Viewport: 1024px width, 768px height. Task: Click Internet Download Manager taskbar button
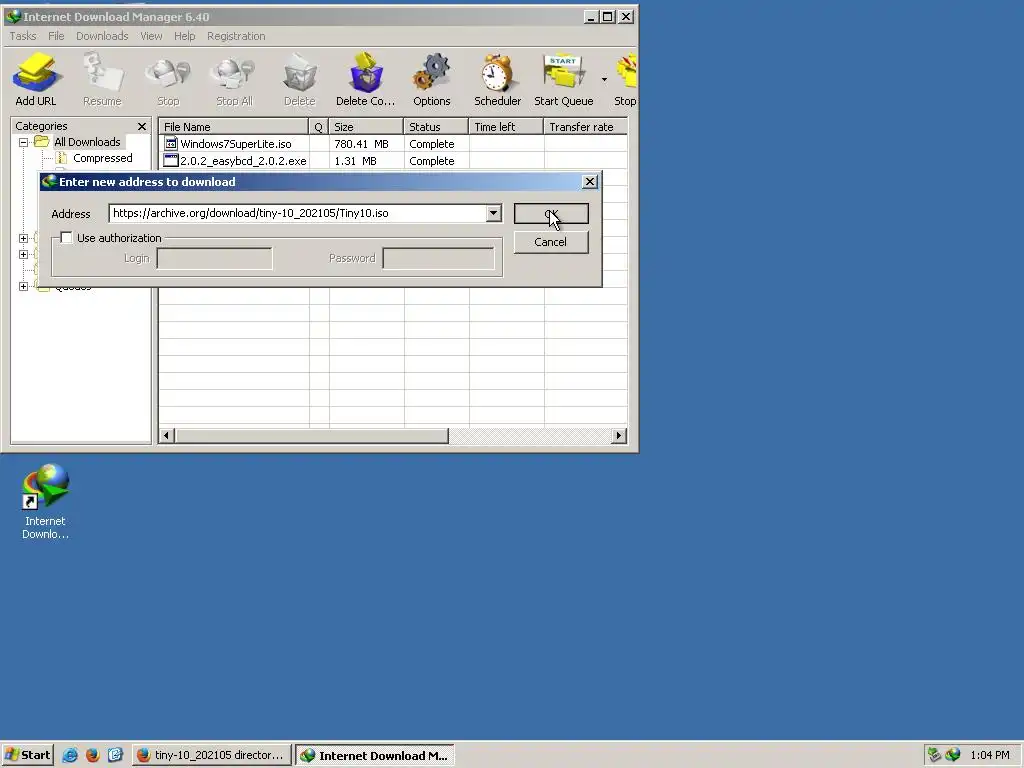pos(375,755)
